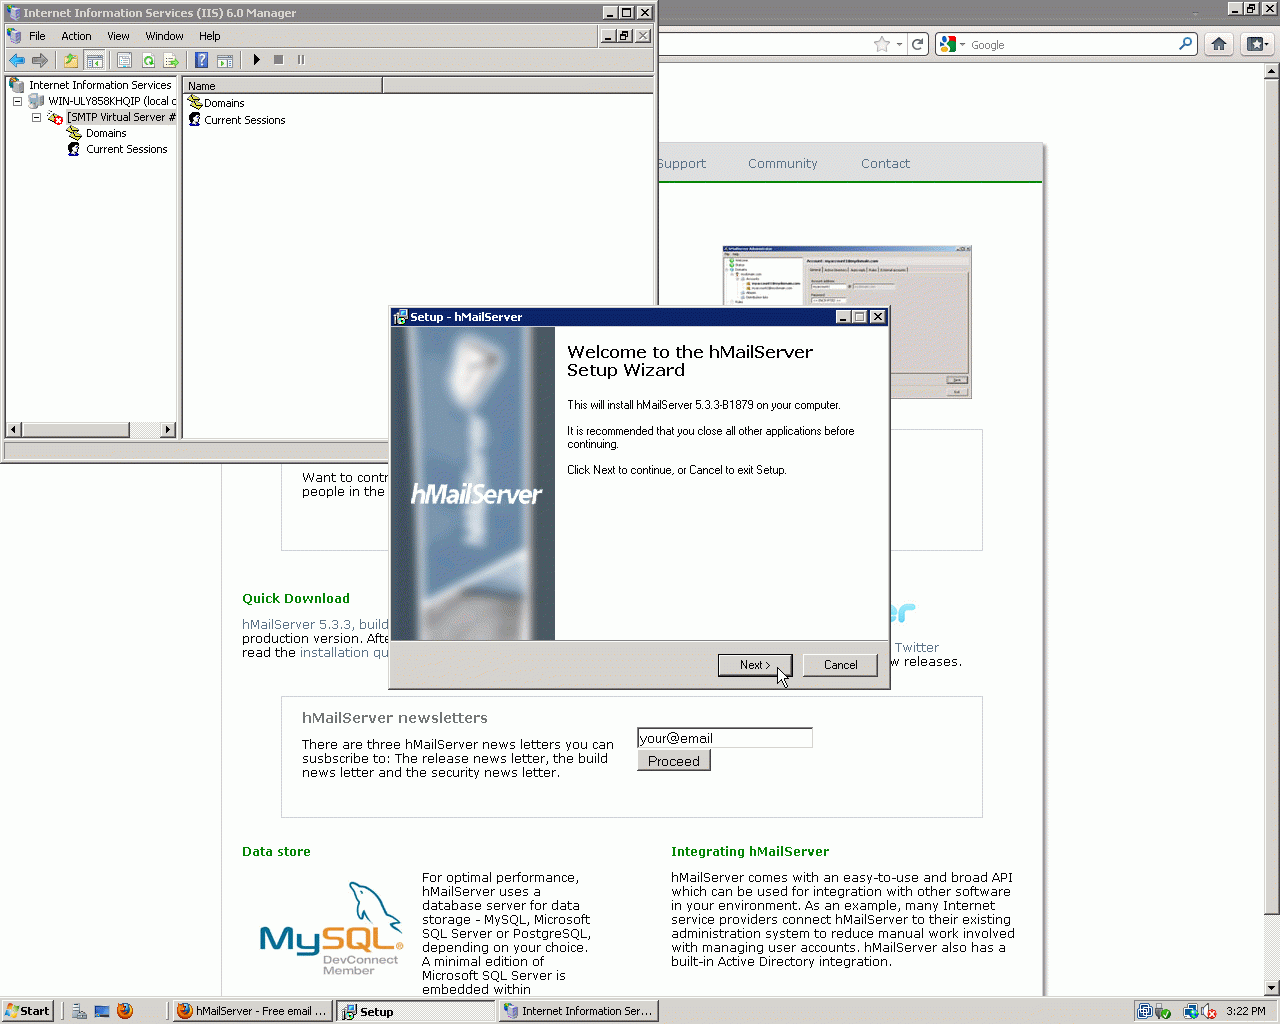This screenshot has width=1280, height=1024.
Task: Click the Twitter link on the webpage
Action: tap(917, 647)
